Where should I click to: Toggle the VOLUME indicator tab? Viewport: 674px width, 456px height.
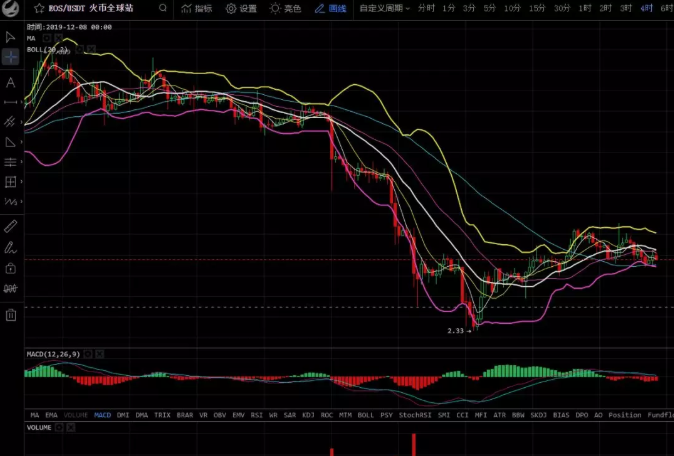76,415
